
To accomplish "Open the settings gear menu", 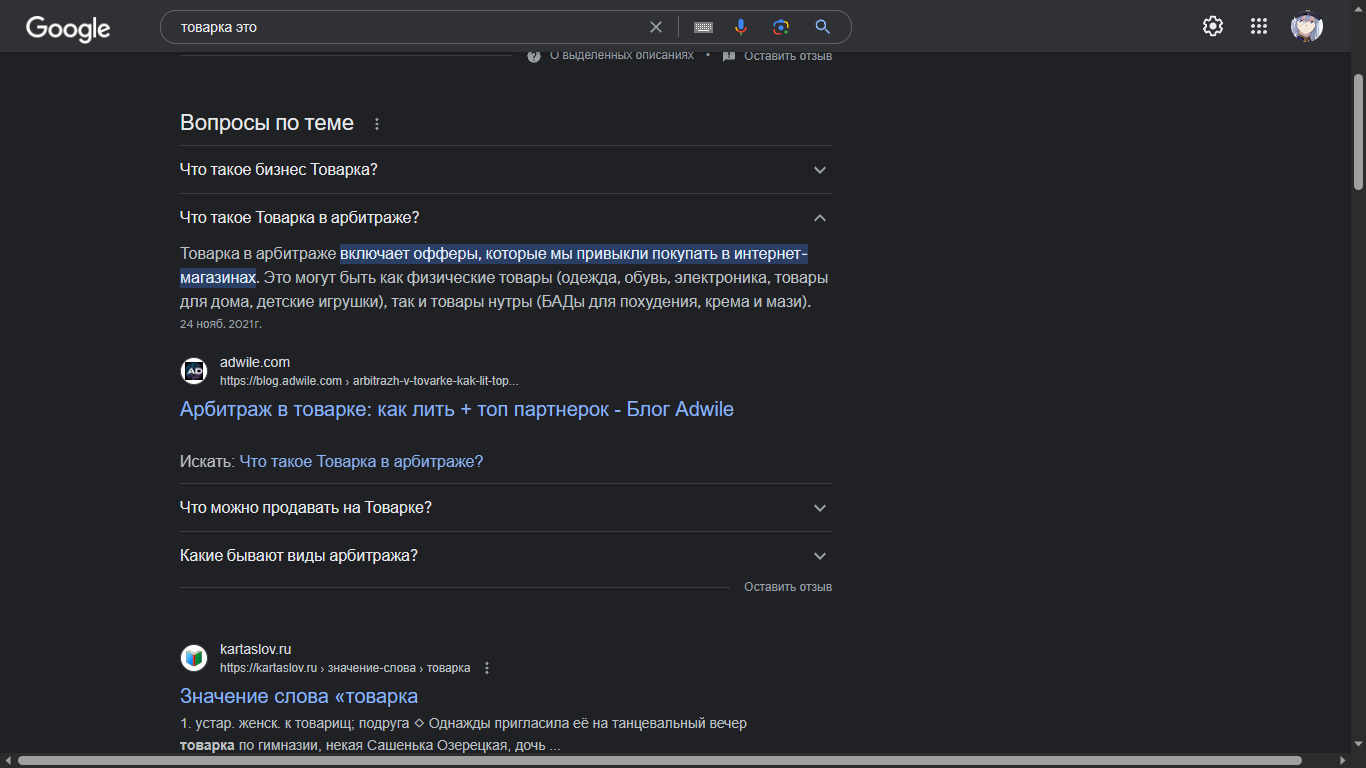I will click(1212, 27).
